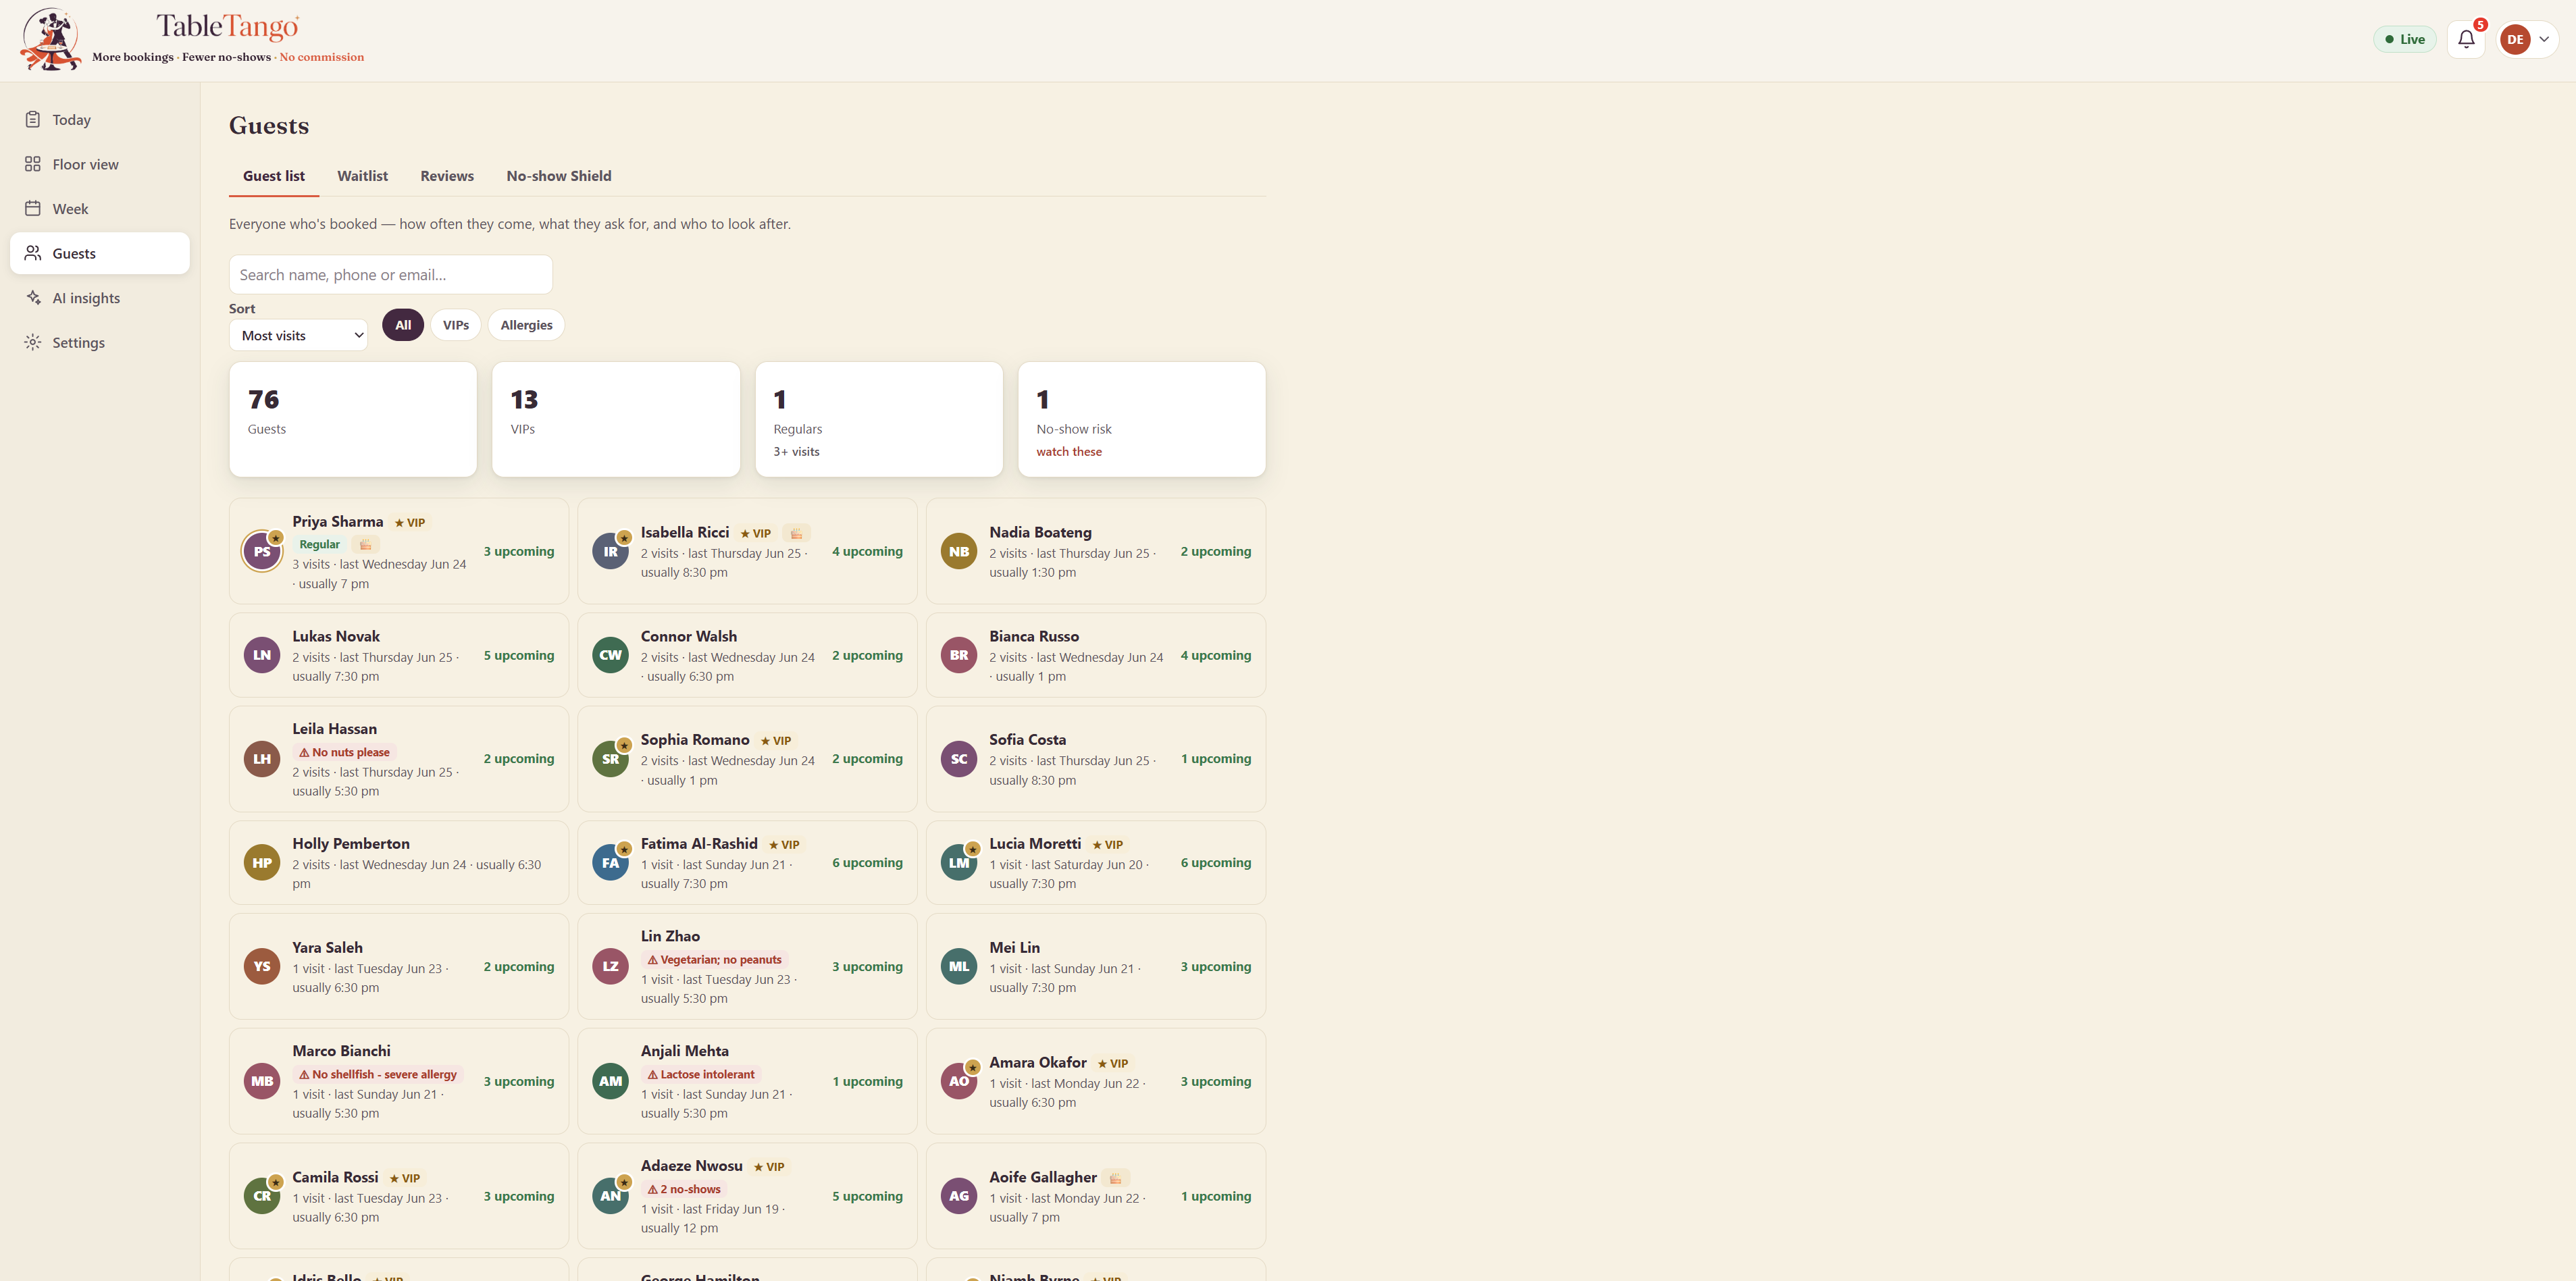Select Guests in the sidebar
2576x1281 pixels.
click(100, 253)
